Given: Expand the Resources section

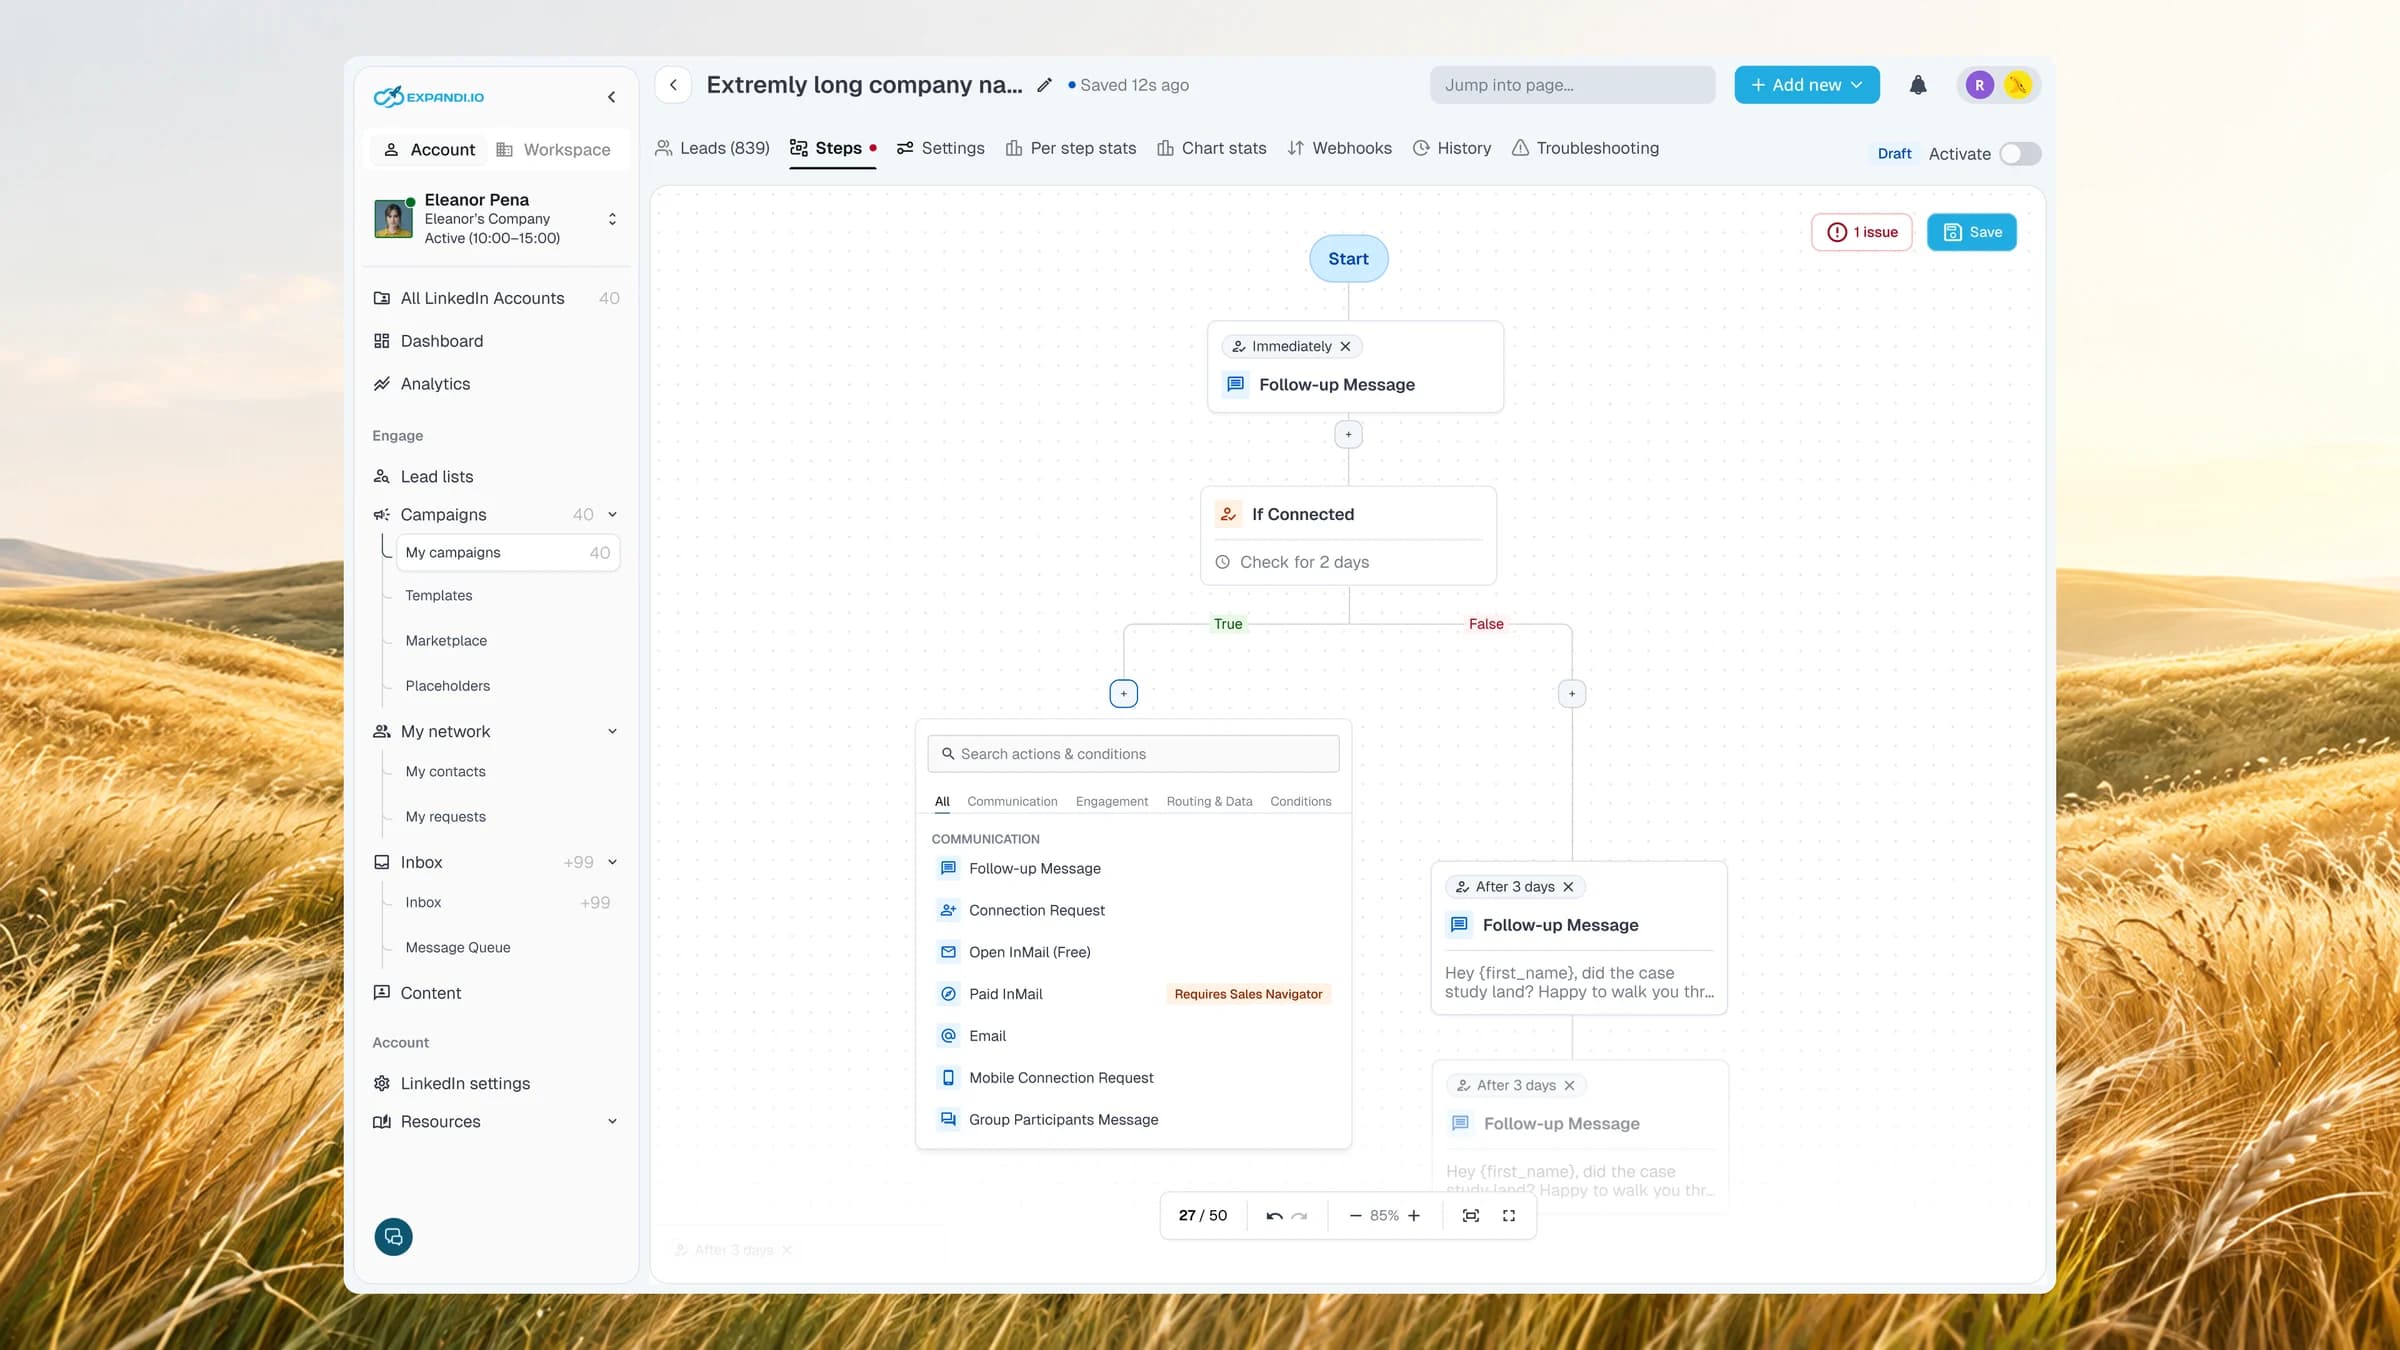Looking at the screenshot, I should click(x=612, y=1122).
